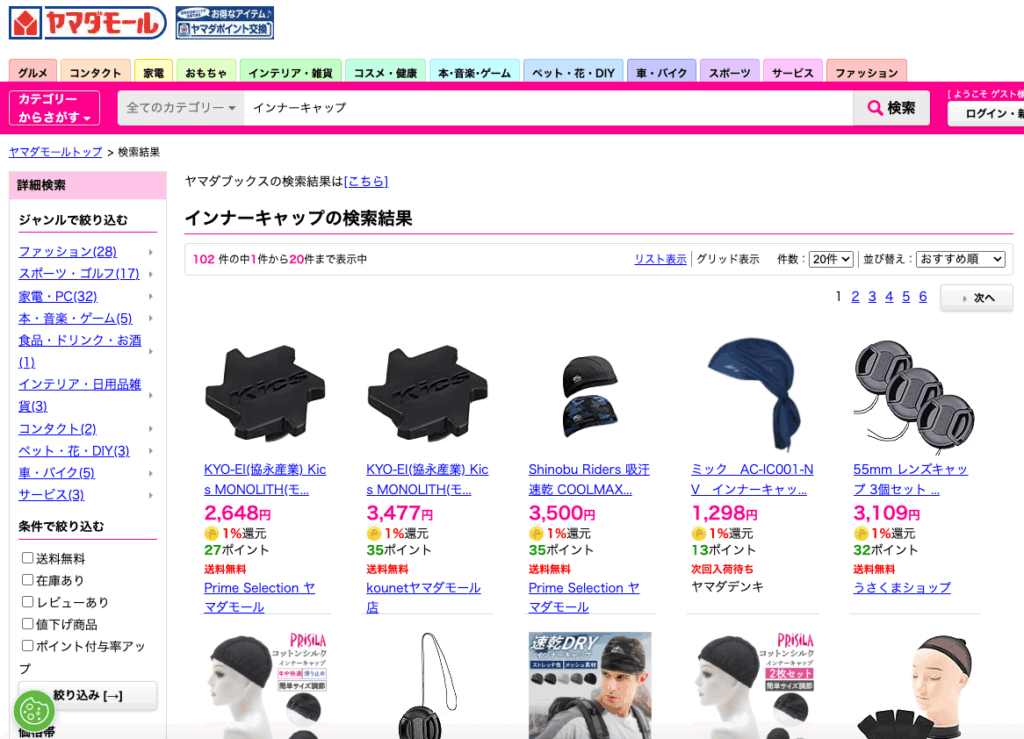The width and height of the screenshot is (1024, 739).
Task: Open the 件数 20件 dropdown
Action: pyautogui.click(x=831, y=259)
